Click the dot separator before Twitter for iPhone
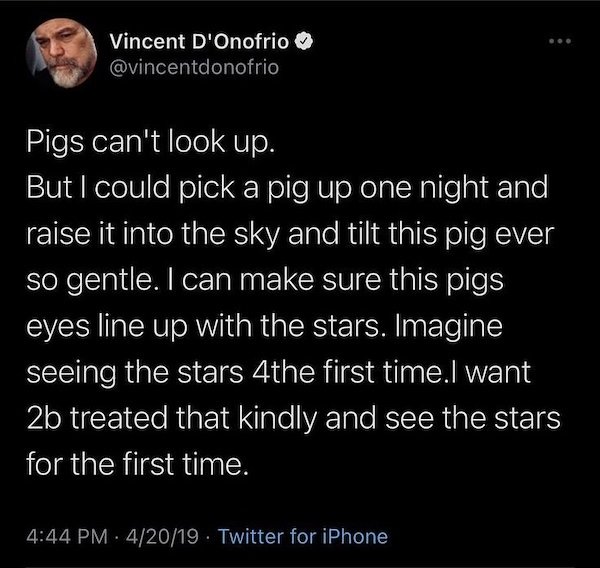The width and height of the screenshot is (600, 568). [206, 535]
